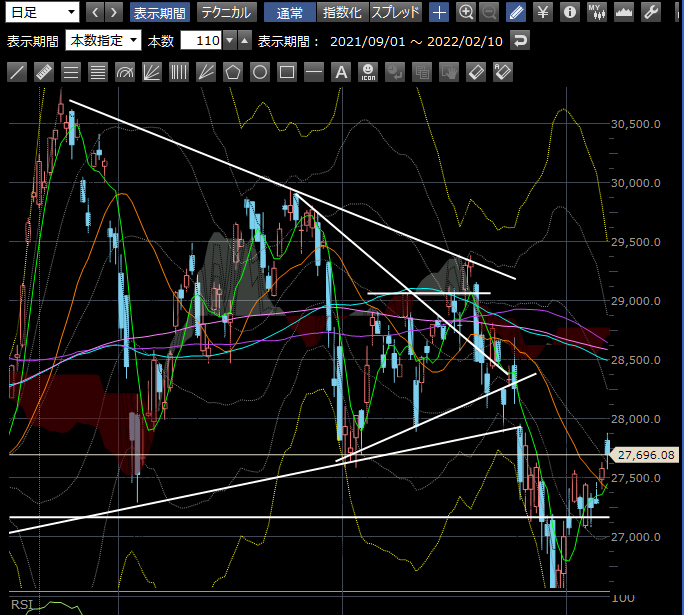Click the スプレッド button
Screen dimensions: 684x615
[x=396, y=13]
